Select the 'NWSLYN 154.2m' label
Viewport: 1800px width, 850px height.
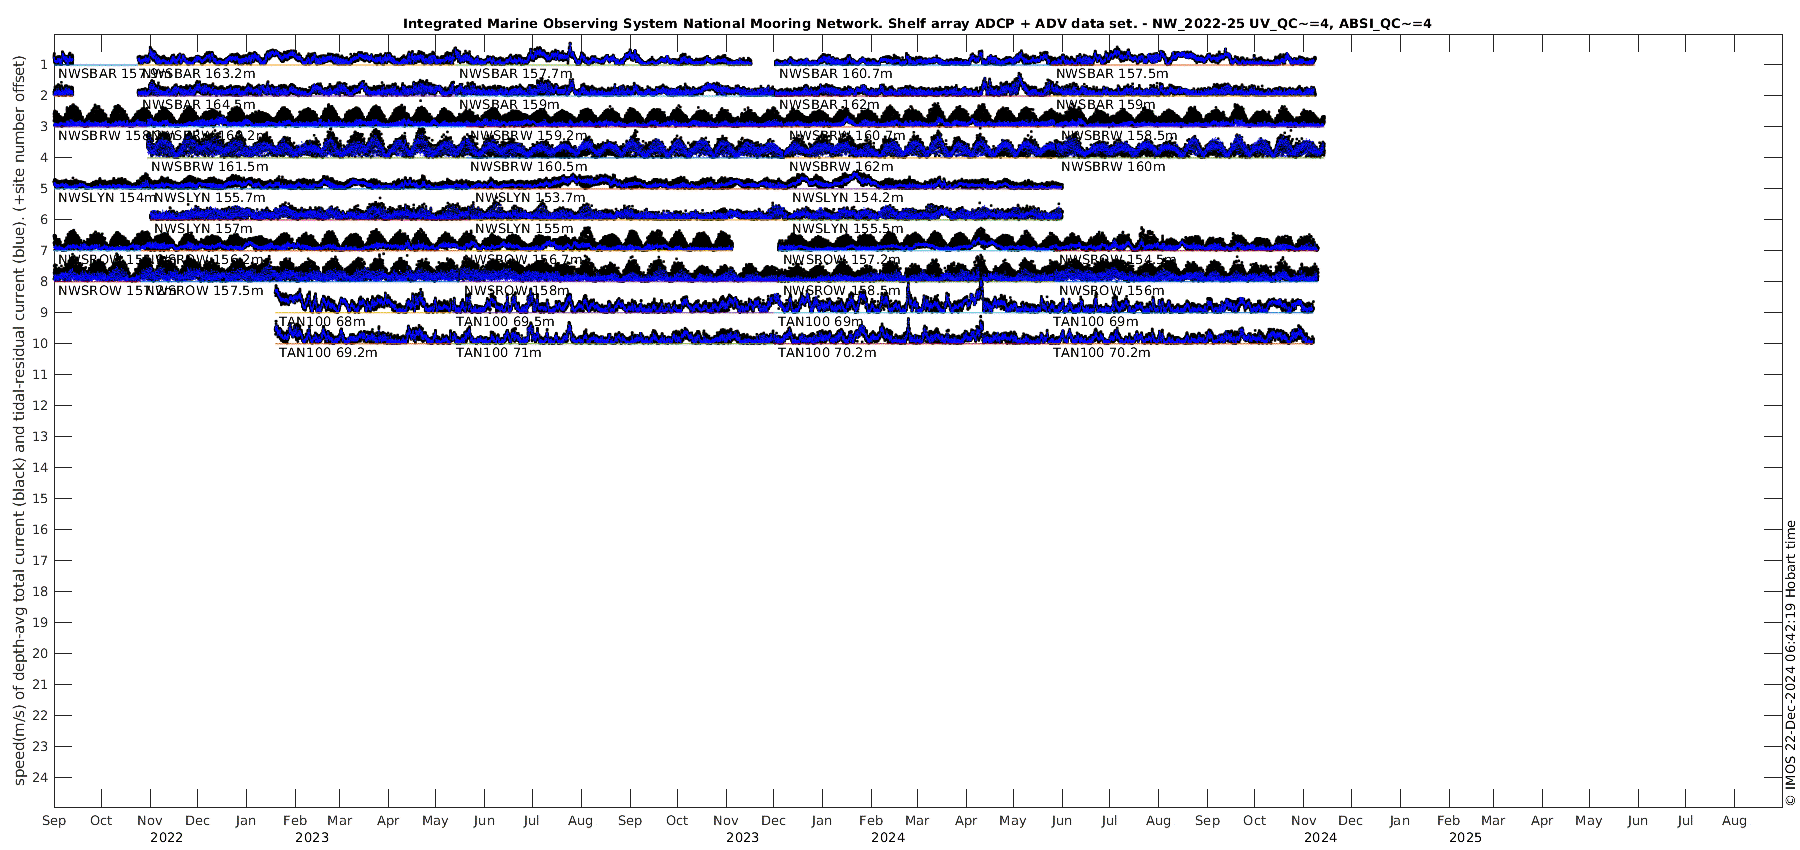[x=848, y=198]
